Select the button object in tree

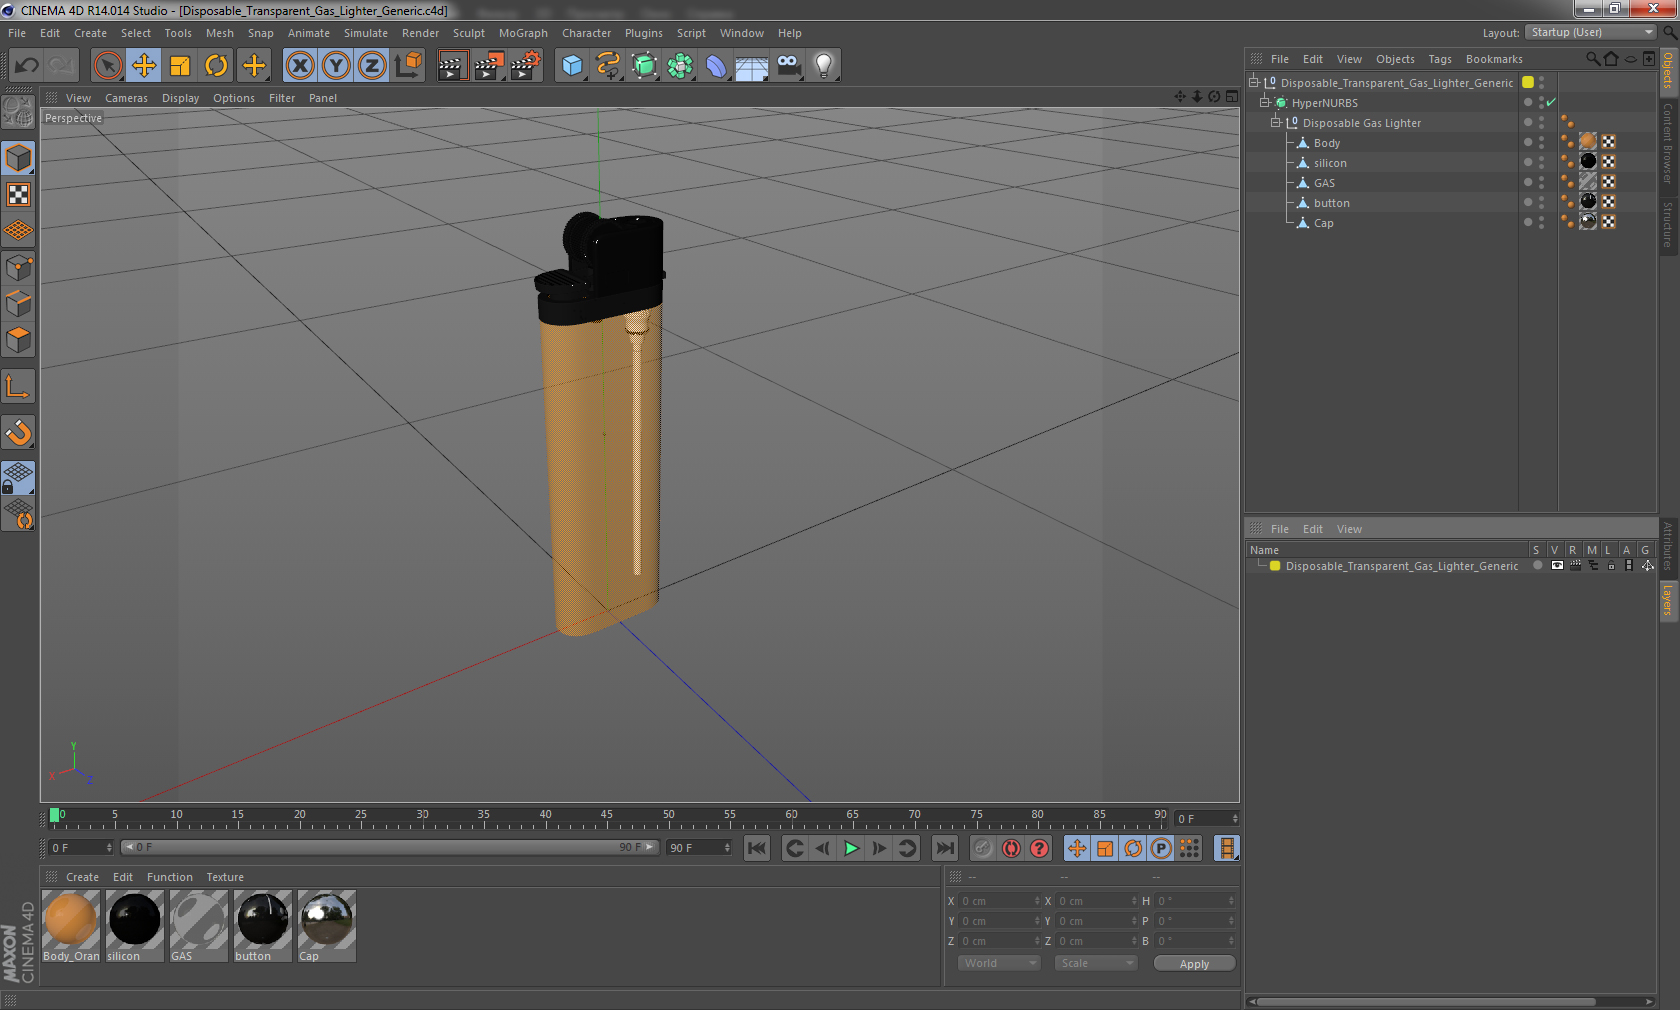pyautogui.click(x=1331, y=203)
